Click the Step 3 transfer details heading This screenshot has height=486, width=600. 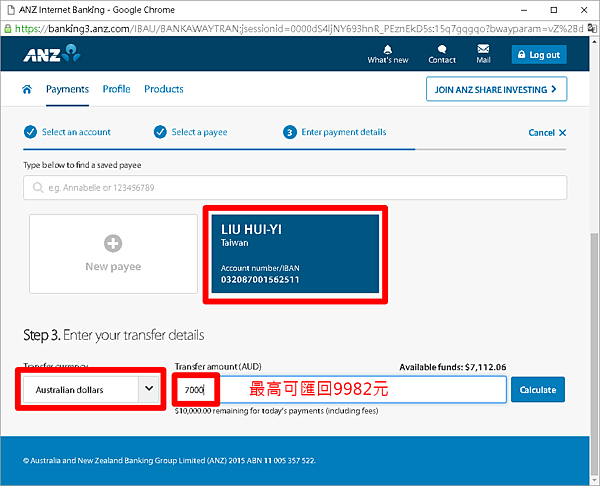pos(114,335)
